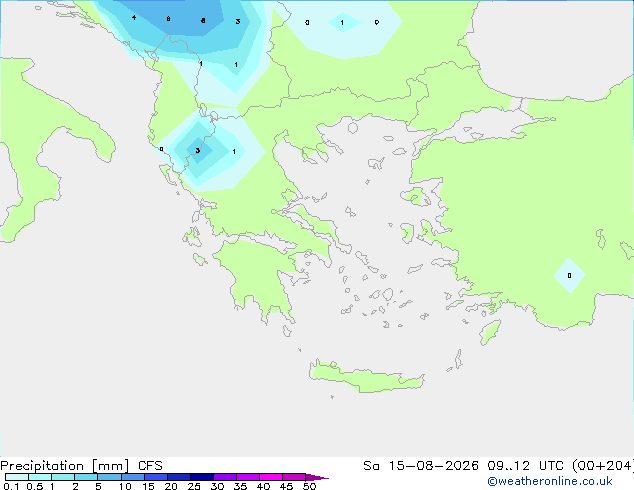634x490 pixels.
Task: Click the '0.1' legend label
Action: [x=11, y=486]
